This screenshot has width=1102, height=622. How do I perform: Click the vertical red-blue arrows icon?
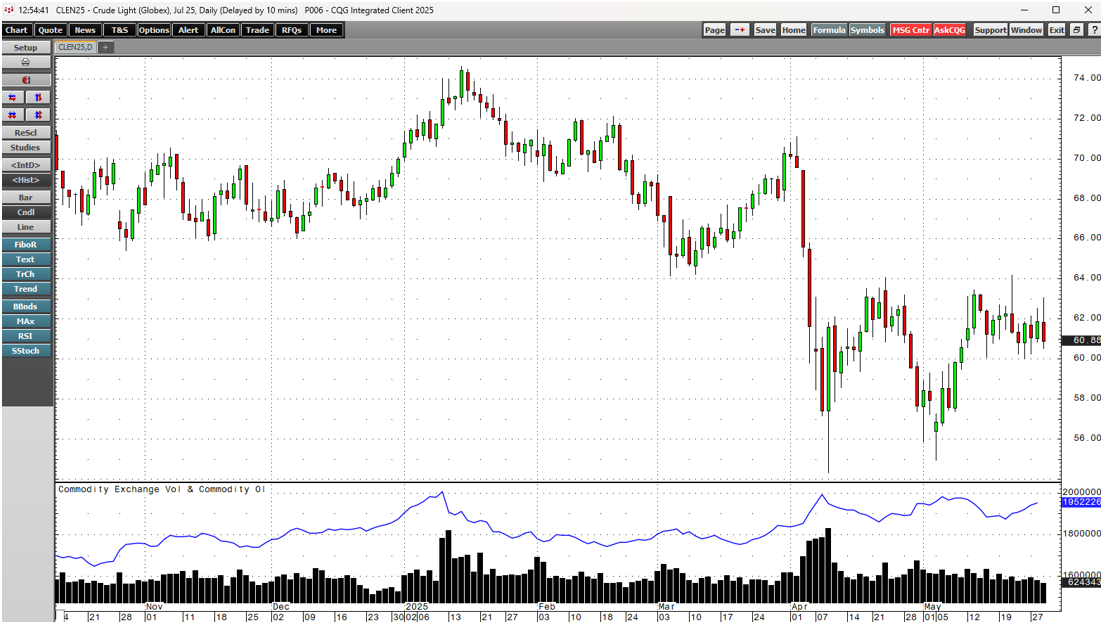[37, 97]
